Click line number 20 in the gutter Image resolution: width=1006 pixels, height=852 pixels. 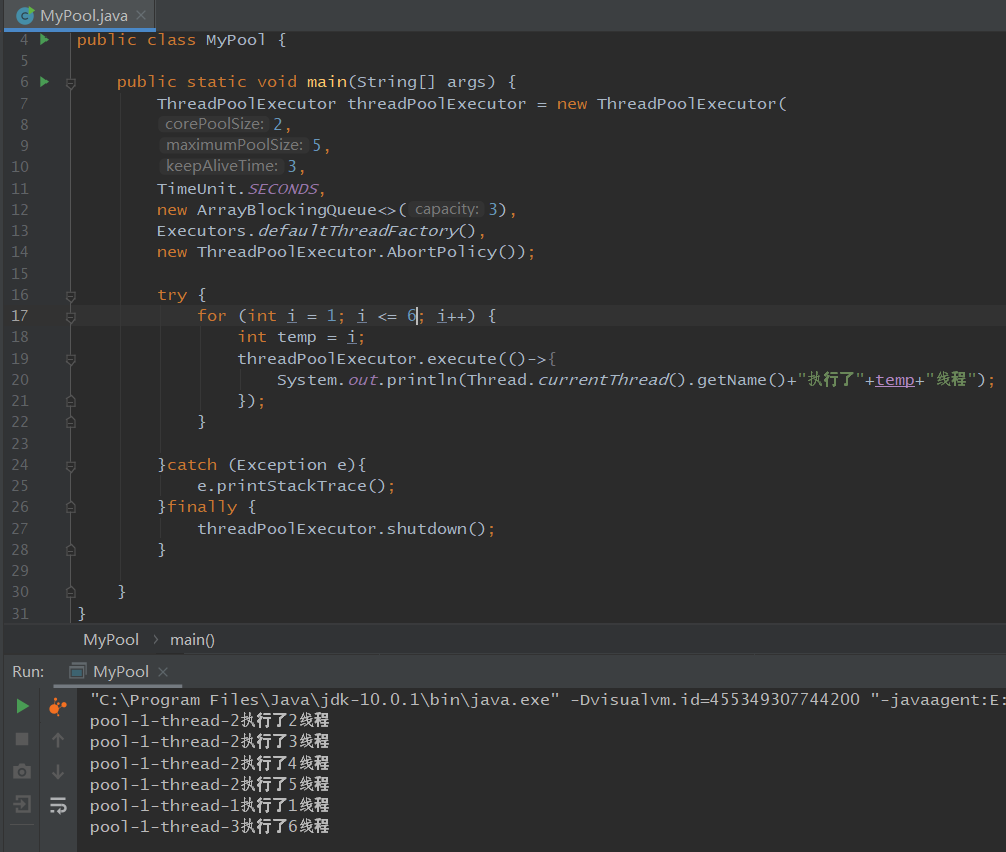[20, 380]
